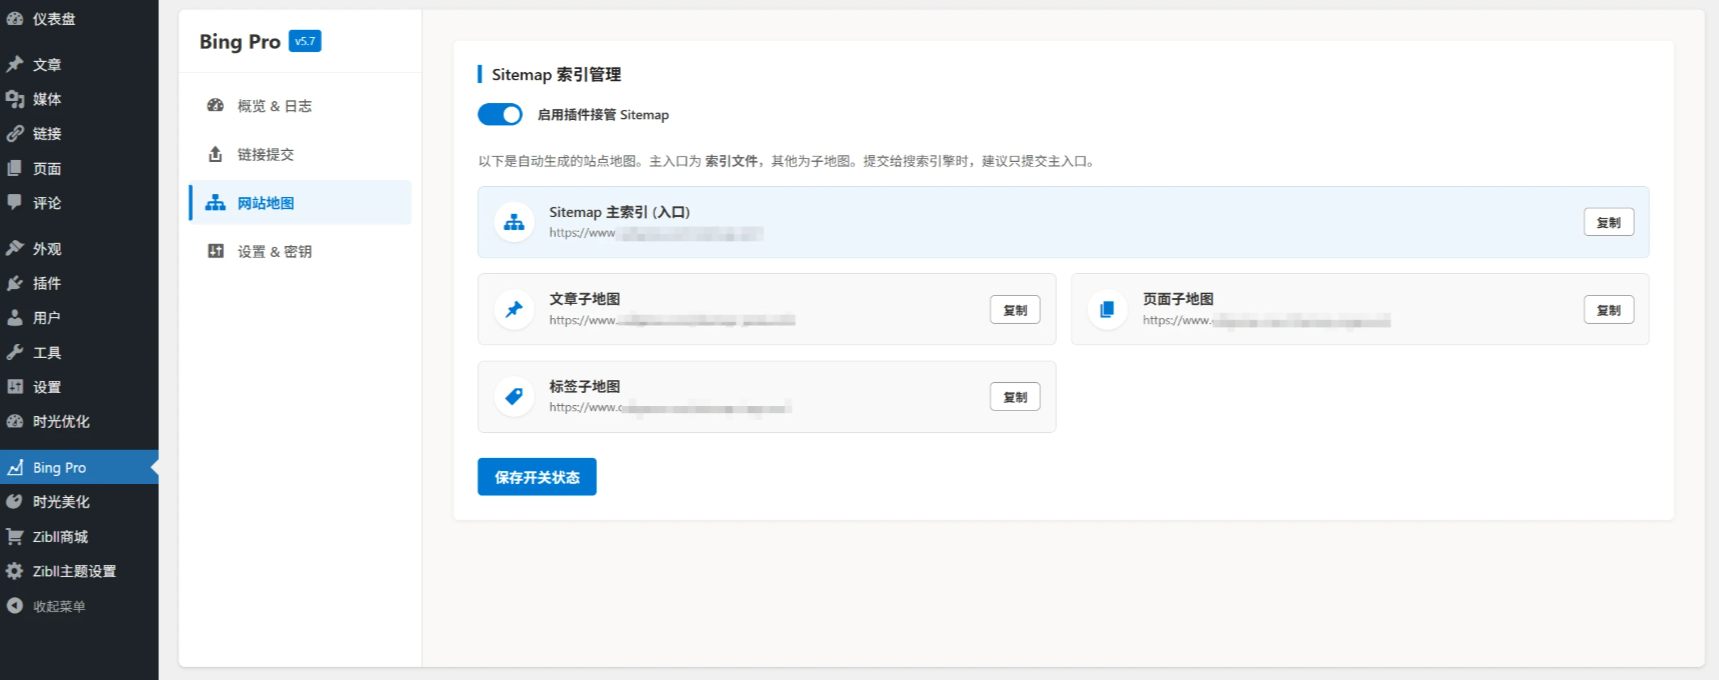Copy the 标签子地图 URL
Image resolution: width=1719 pixels, height=680 pixels.
1014,397
